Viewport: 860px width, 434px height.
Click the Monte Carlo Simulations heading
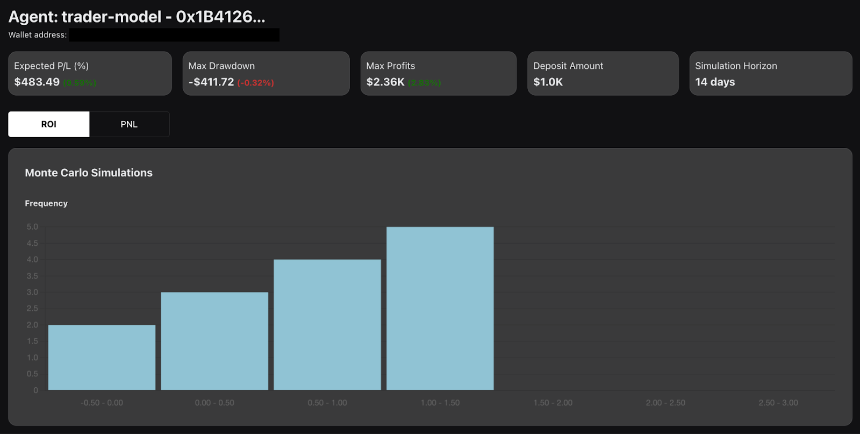click(x=89, y=172)
